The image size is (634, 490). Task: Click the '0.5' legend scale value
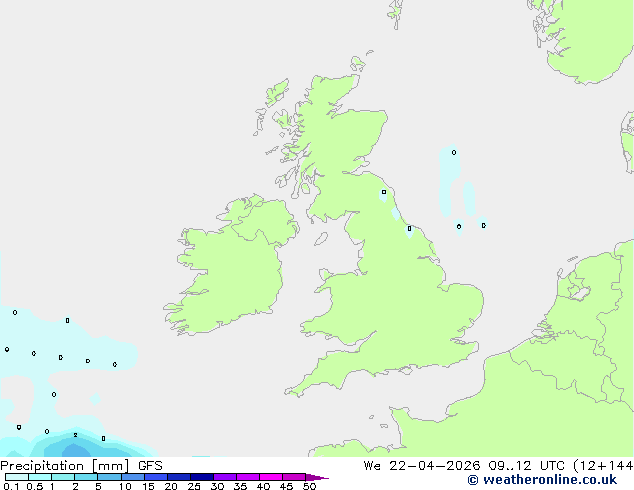[35, 486]
